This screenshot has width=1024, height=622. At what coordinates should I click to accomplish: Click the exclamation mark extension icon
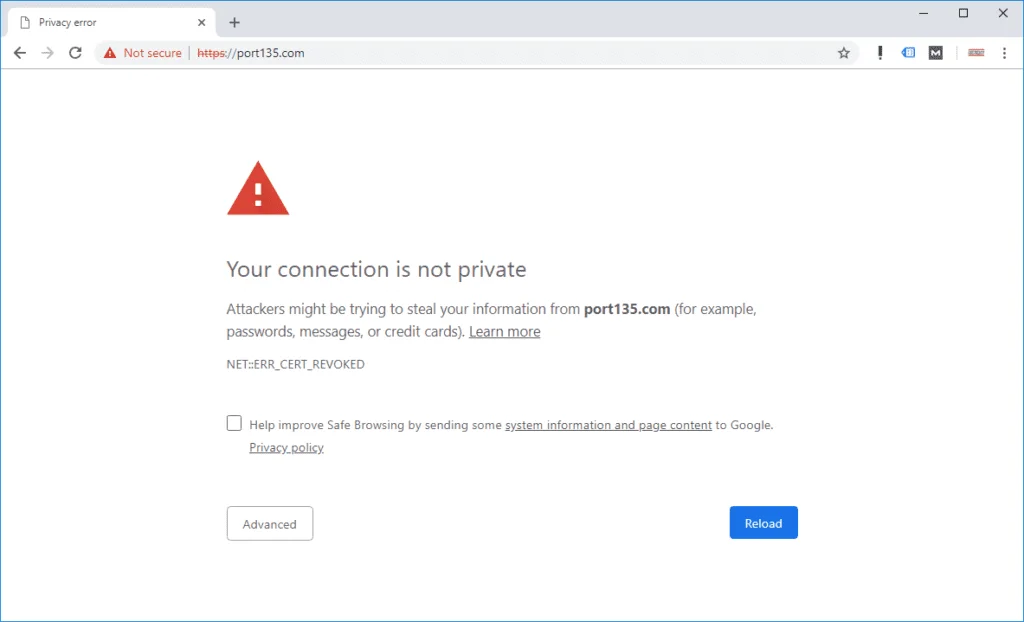click(x=880, y=53)
